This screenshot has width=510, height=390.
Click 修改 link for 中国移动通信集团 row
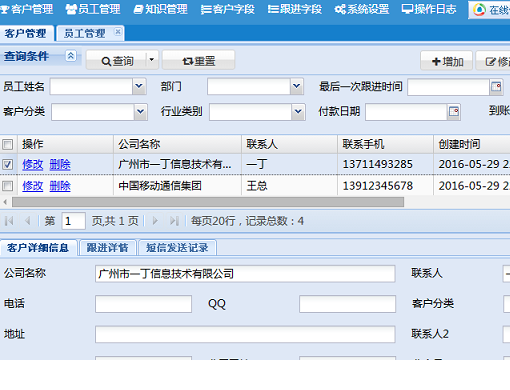tap(33, 186)
